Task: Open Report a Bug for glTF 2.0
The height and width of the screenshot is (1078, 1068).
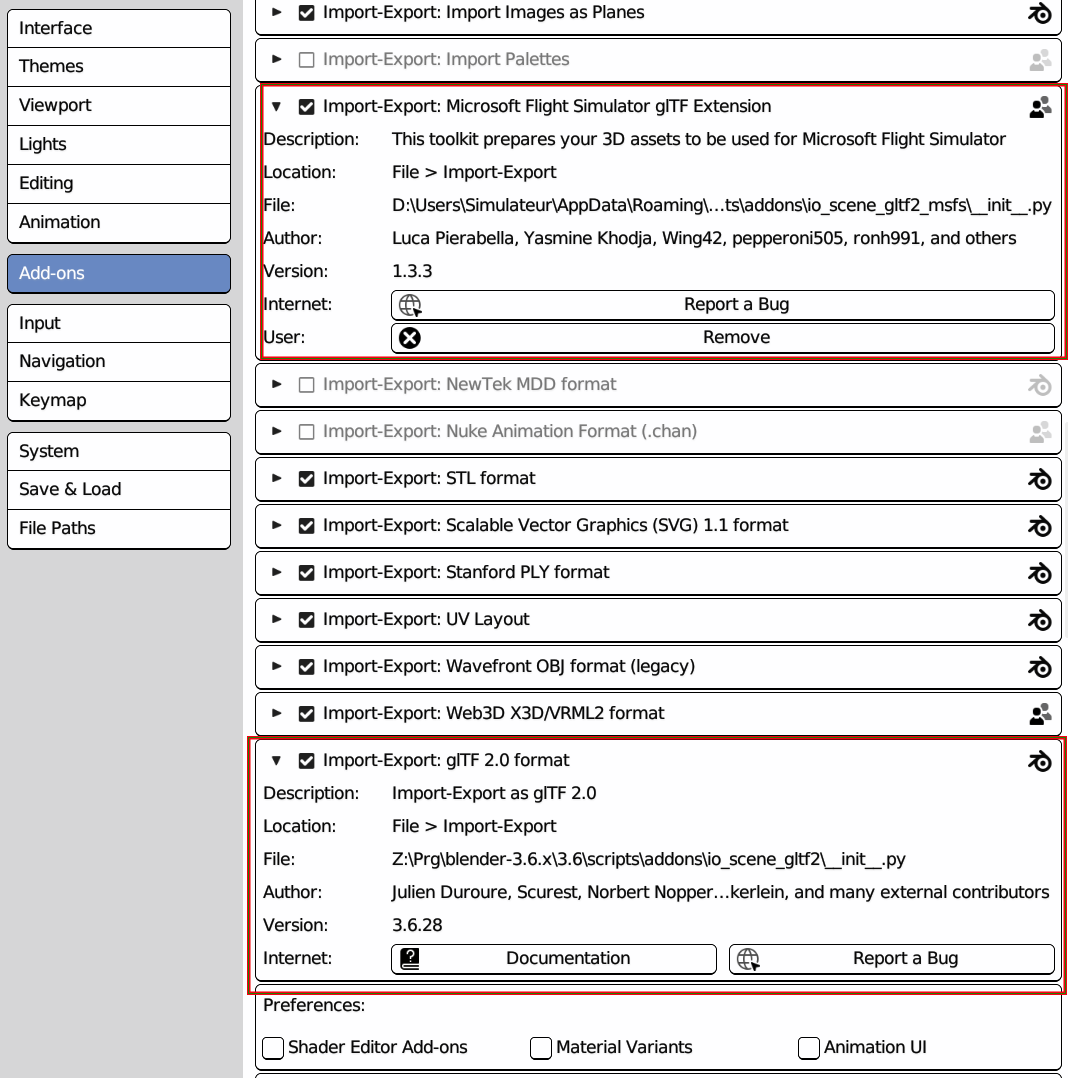Action: pos(892,958)
